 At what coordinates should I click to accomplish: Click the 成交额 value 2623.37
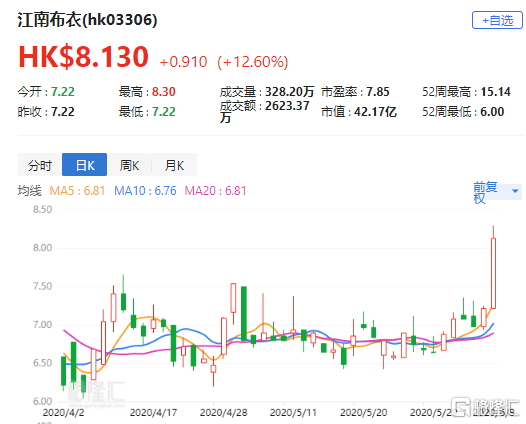pos(287,106)
